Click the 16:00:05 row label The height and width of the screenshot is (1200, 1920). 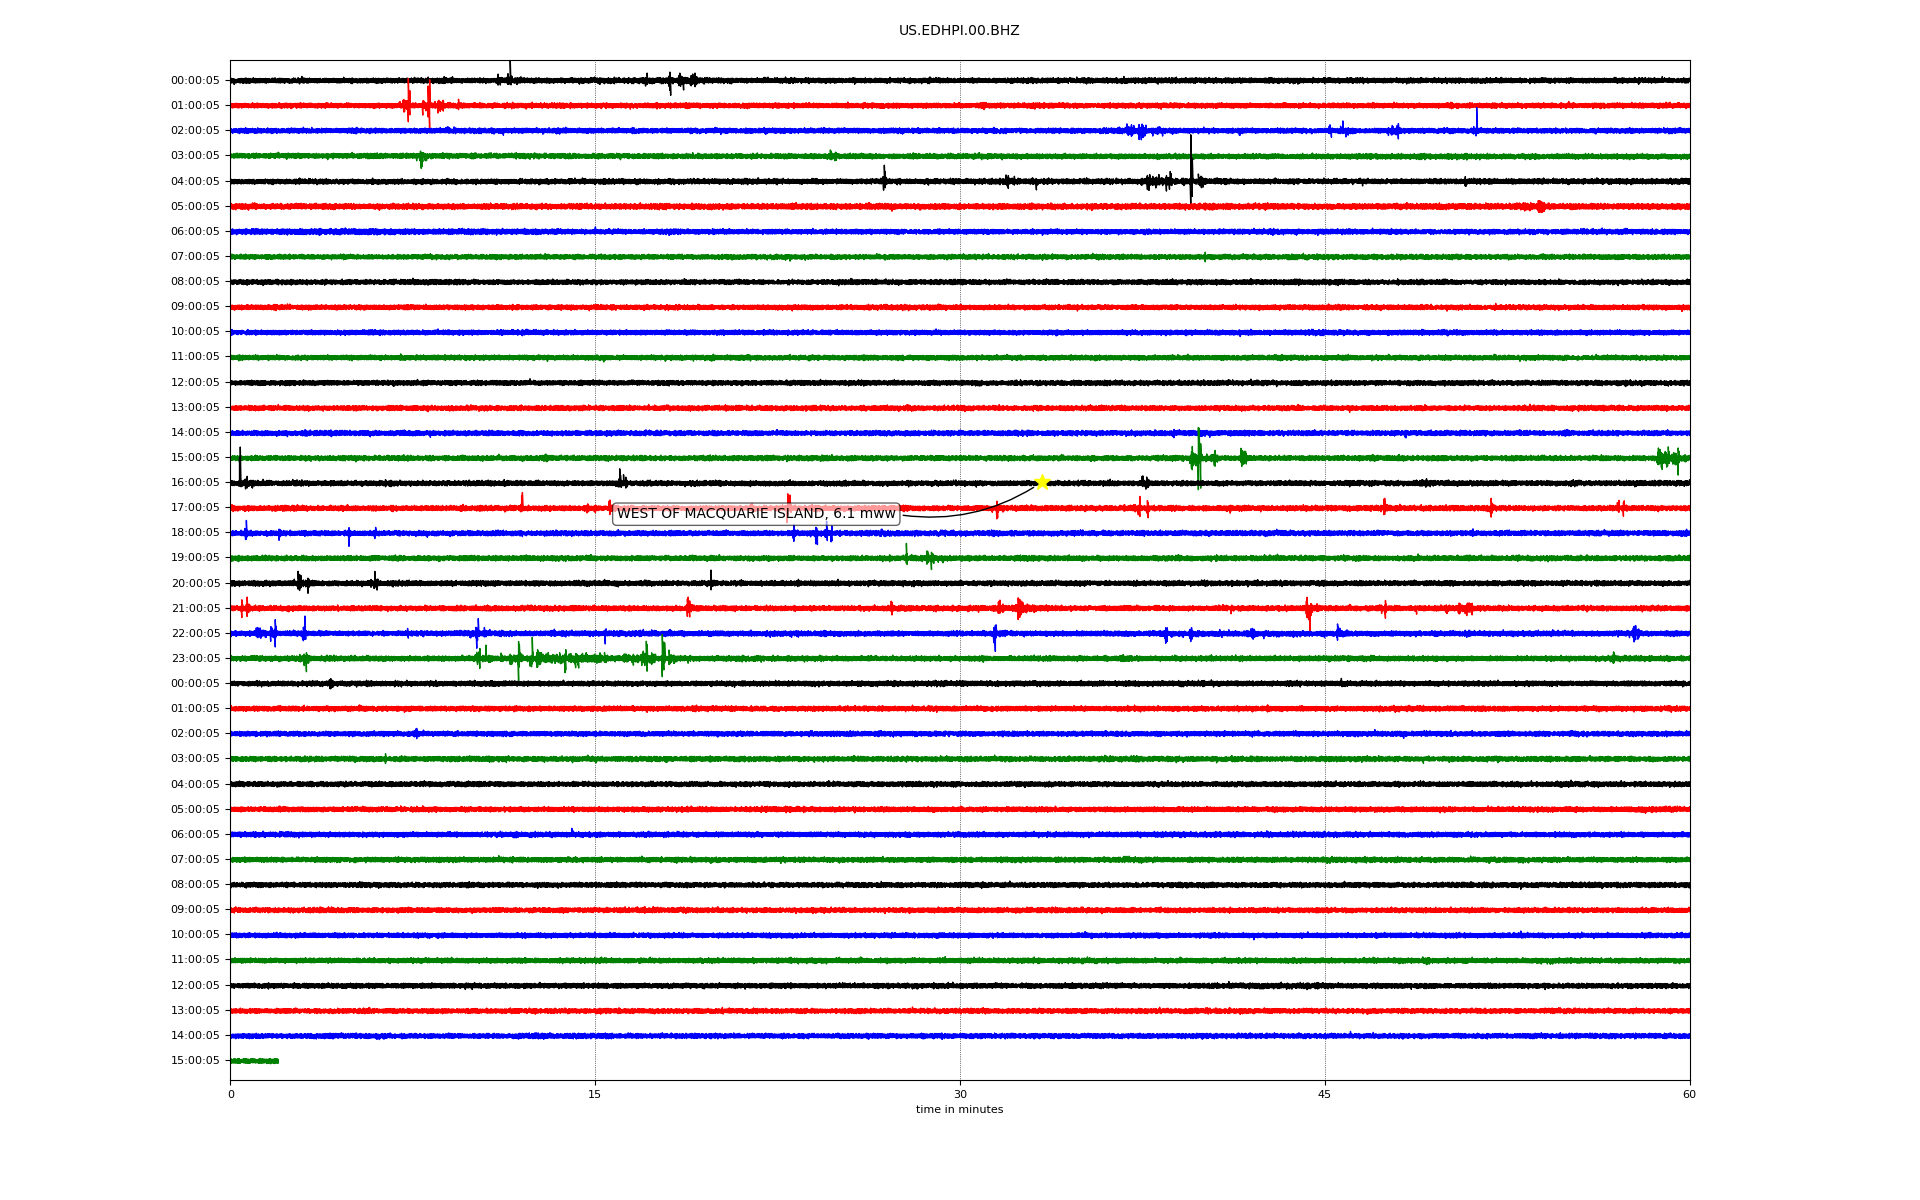click(x=195, y=483)
